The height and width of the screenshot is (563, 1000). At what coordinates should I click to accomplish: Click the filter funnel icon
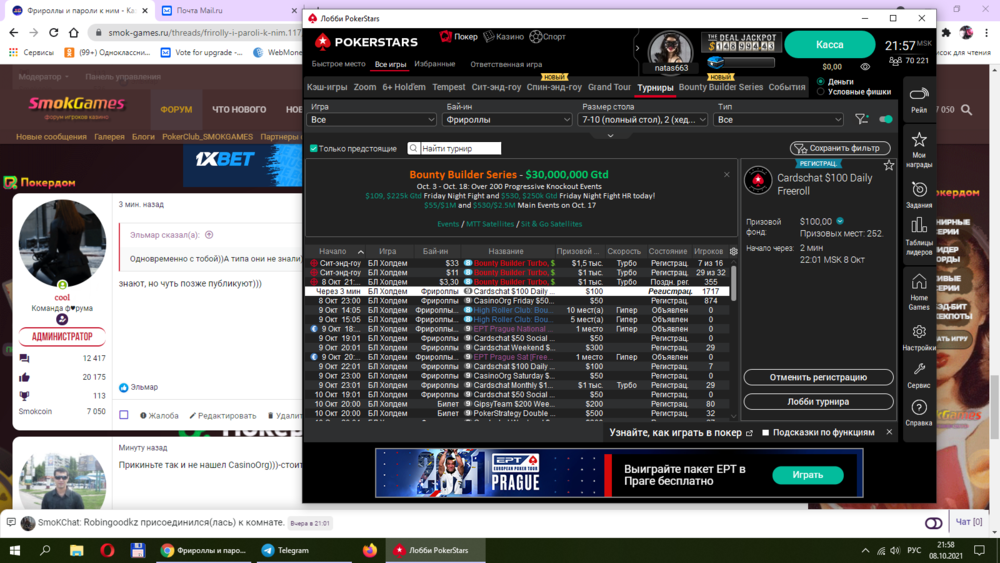(861, 119)
